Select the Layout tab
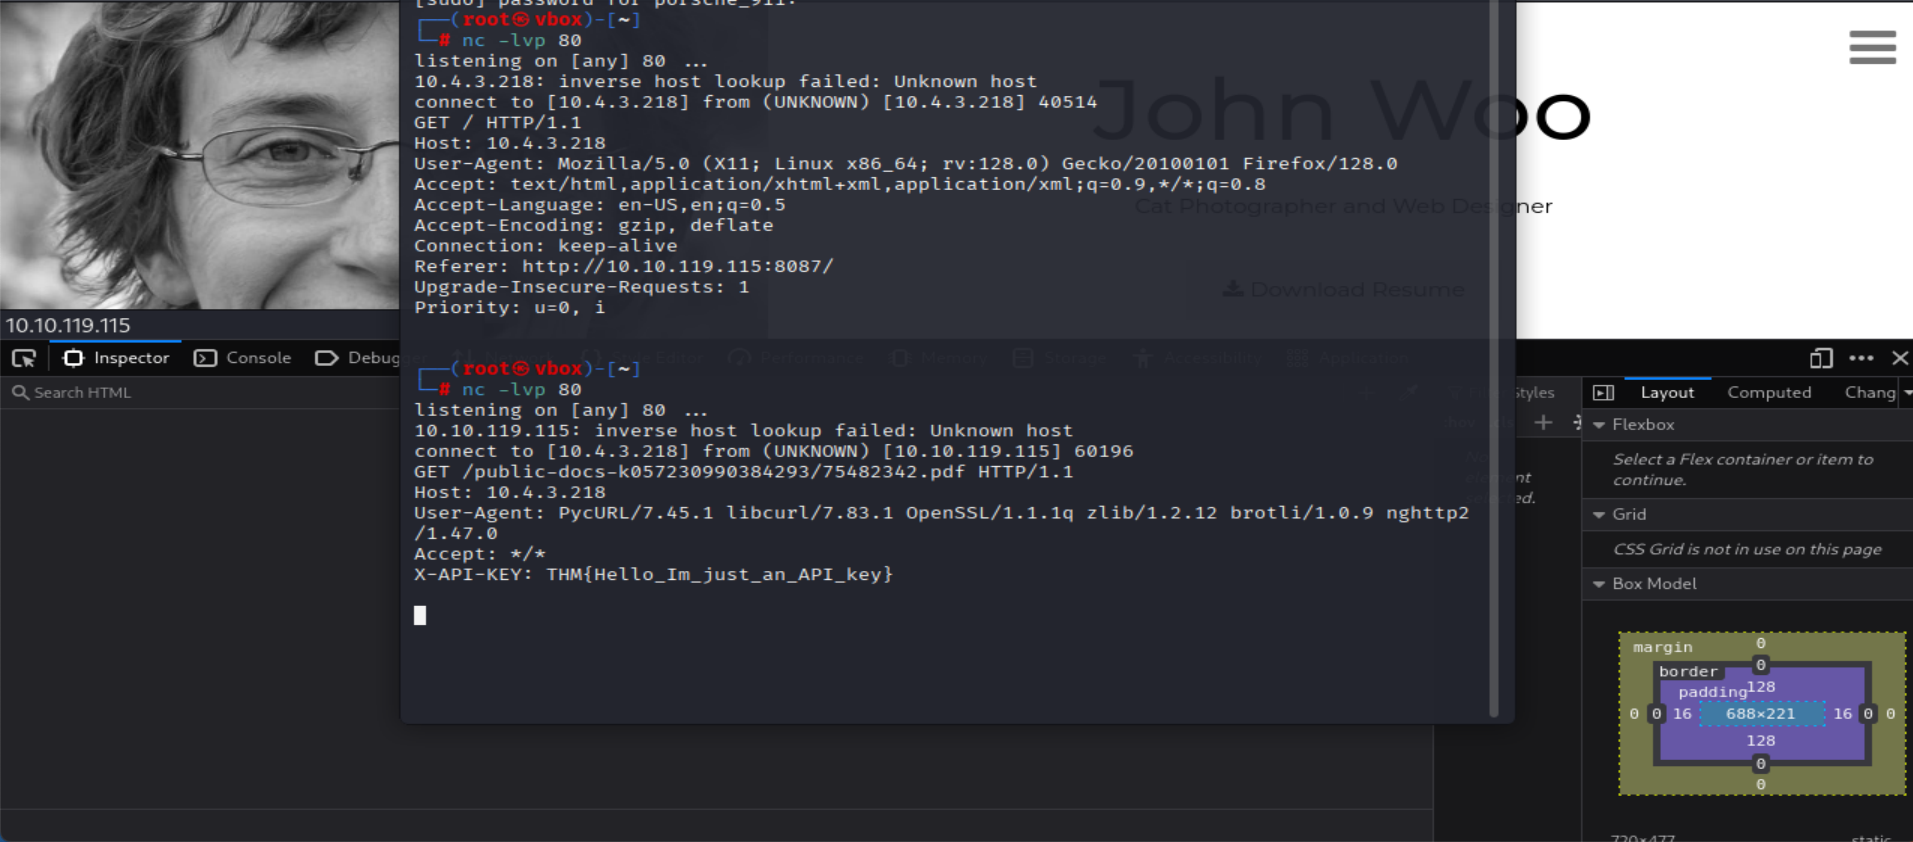The image size is (1913, 842). click(1667, 393)
